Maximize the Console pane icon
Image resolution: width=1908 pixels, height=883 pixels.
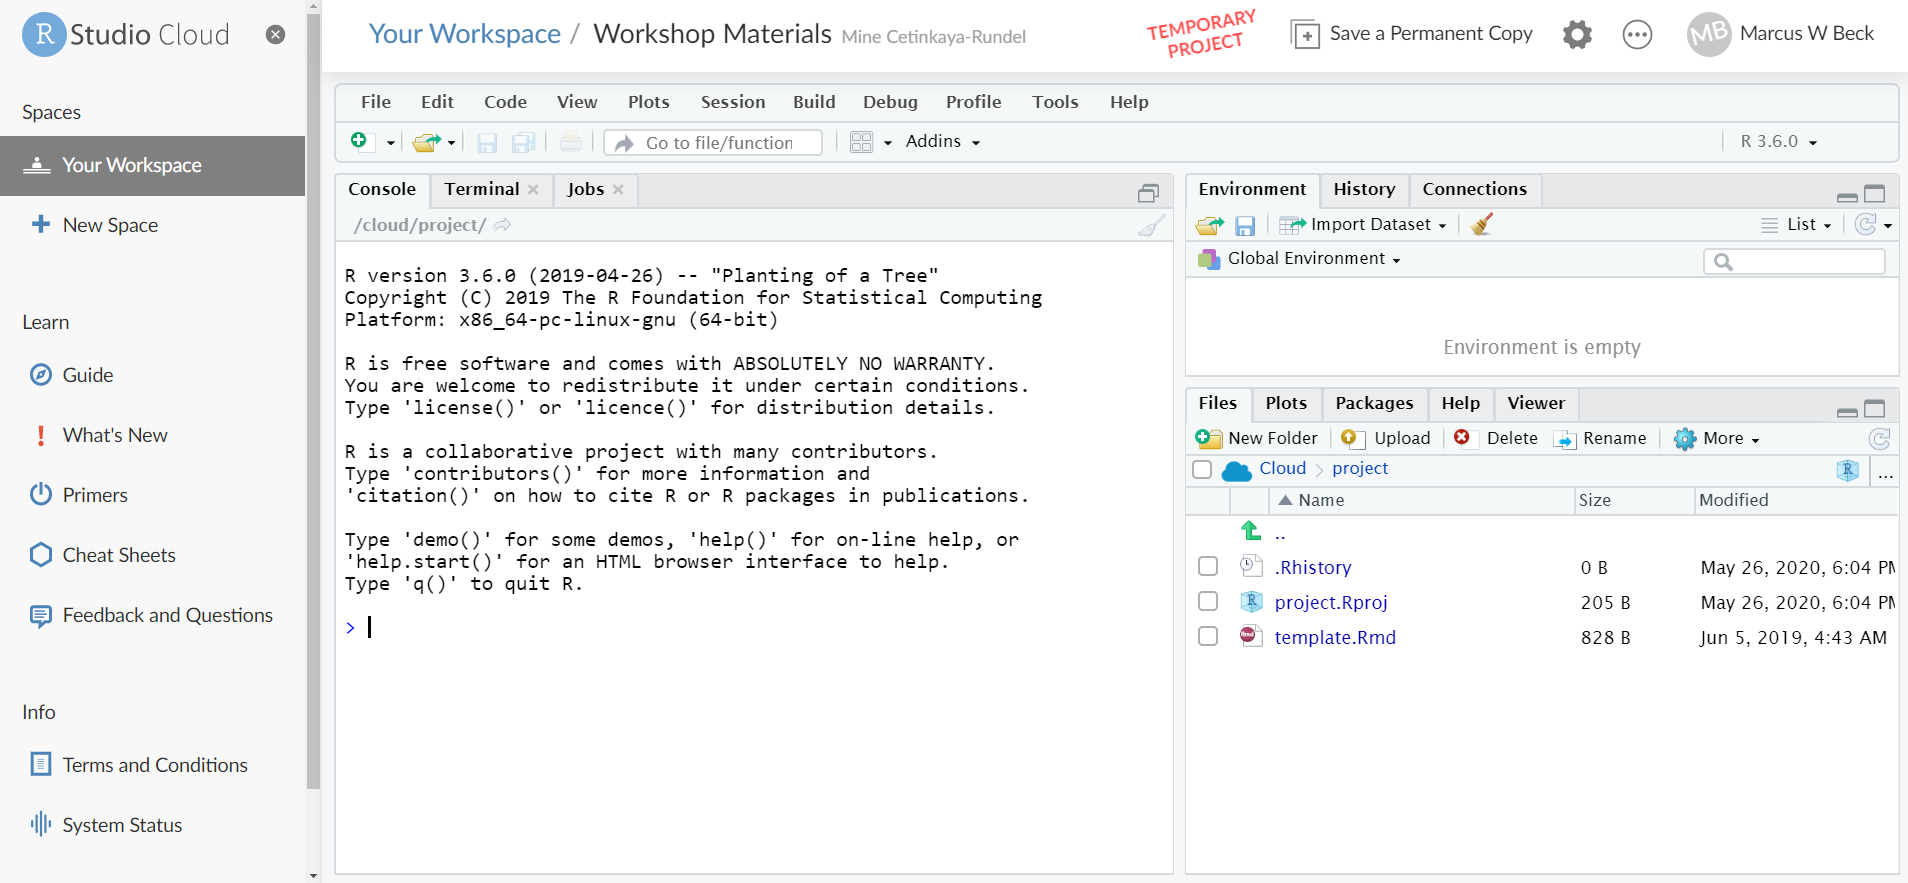[x=1148, y=193]
